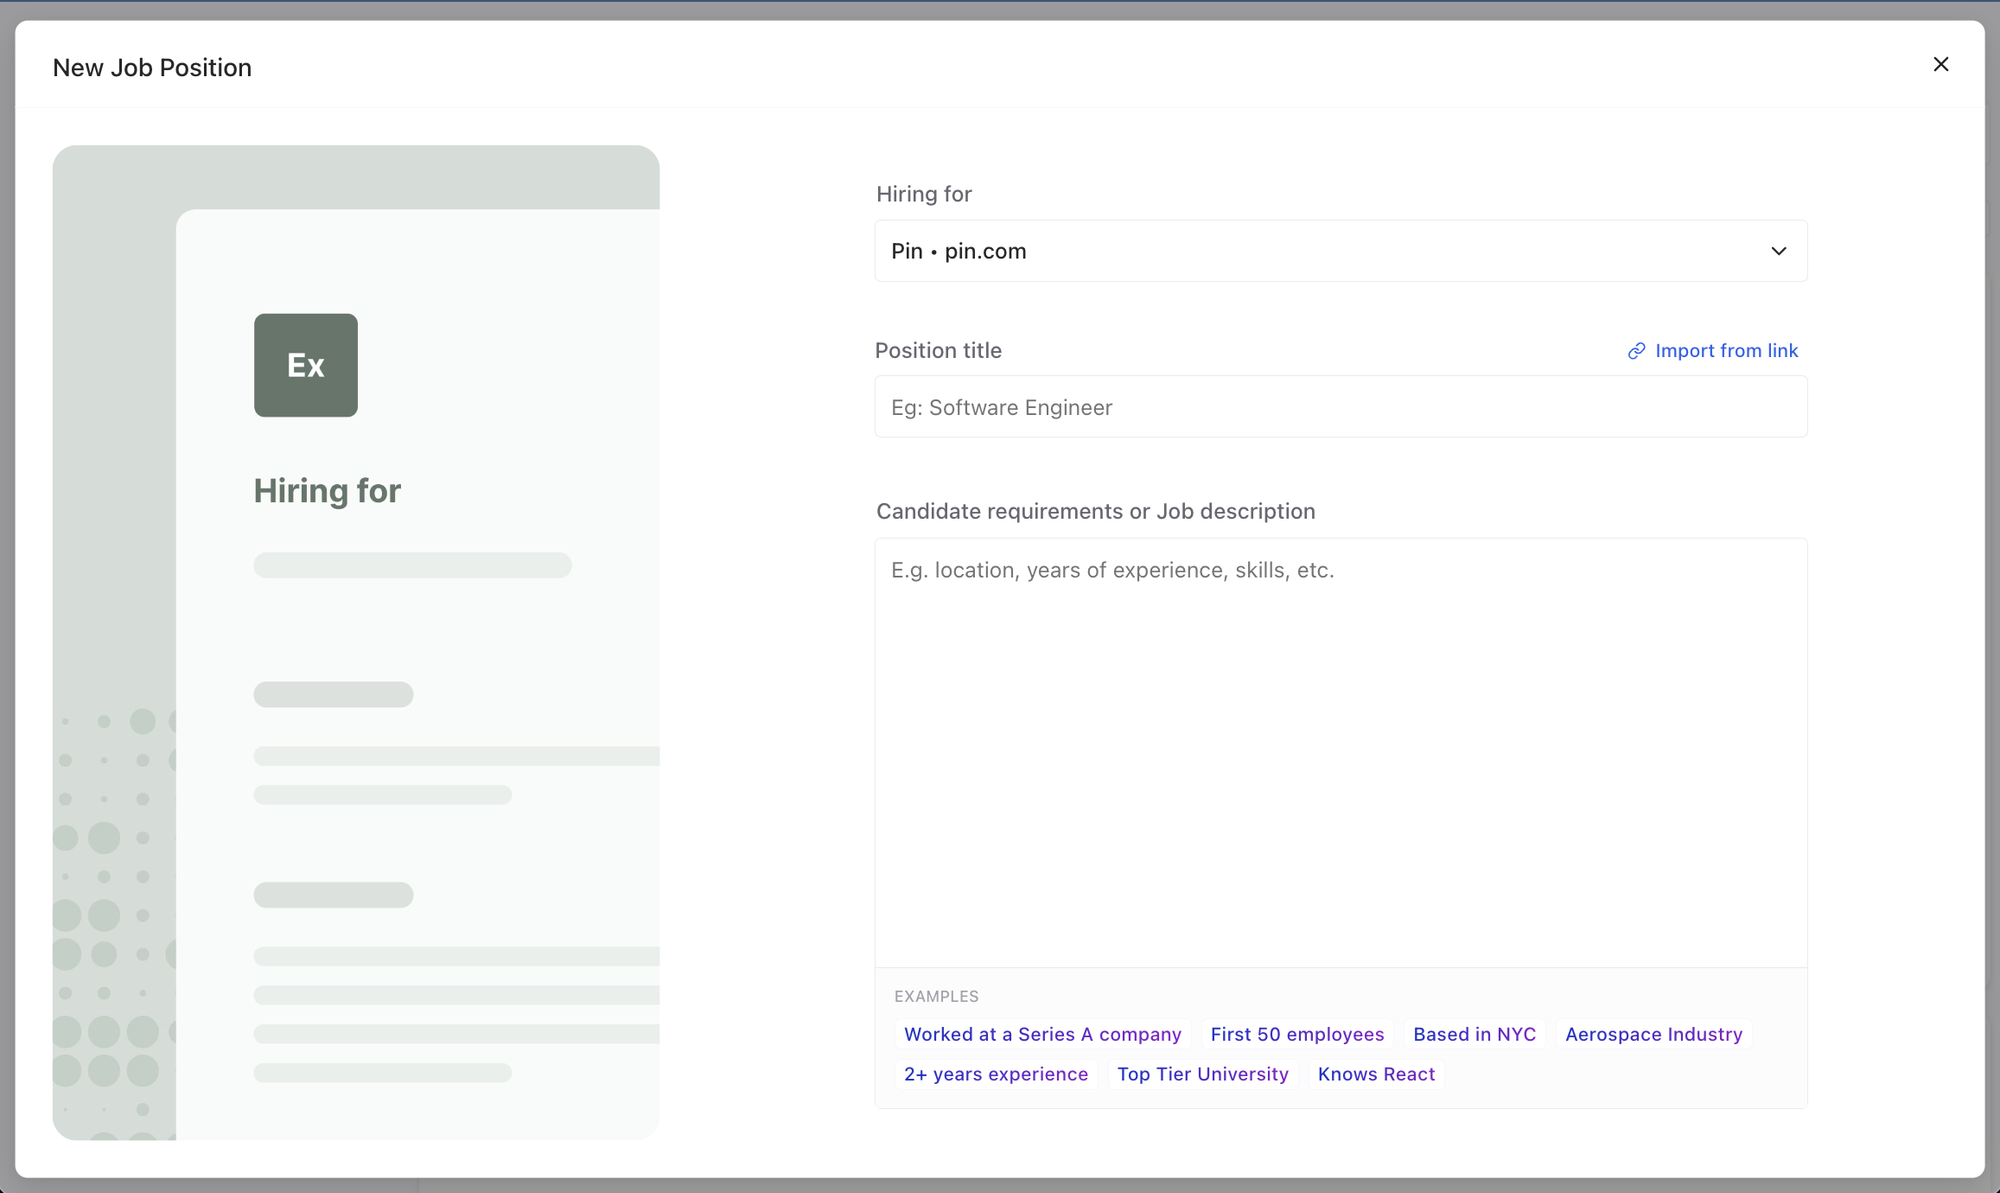
Task: Select the Based in NYC example tag
Action: pyautogui.click(x=1474, y=1034)
